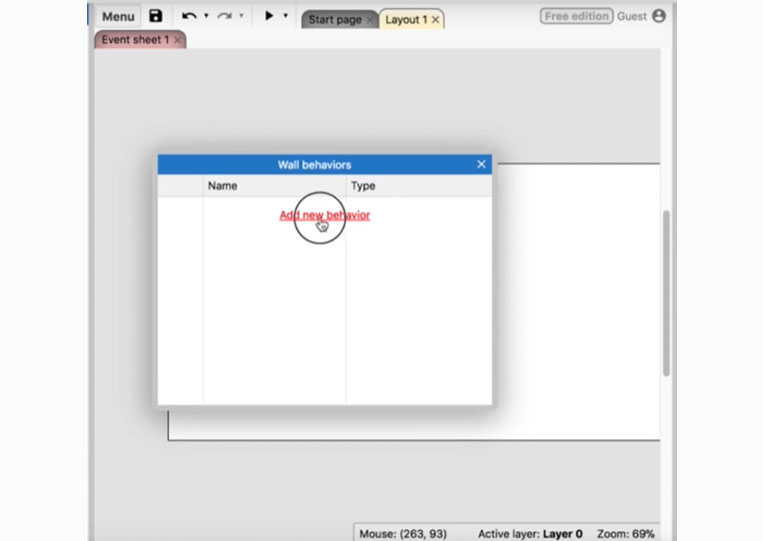This screenshot has width=763, height=541.
Task: Open the Menu button
Action: (x=118, y=17)
